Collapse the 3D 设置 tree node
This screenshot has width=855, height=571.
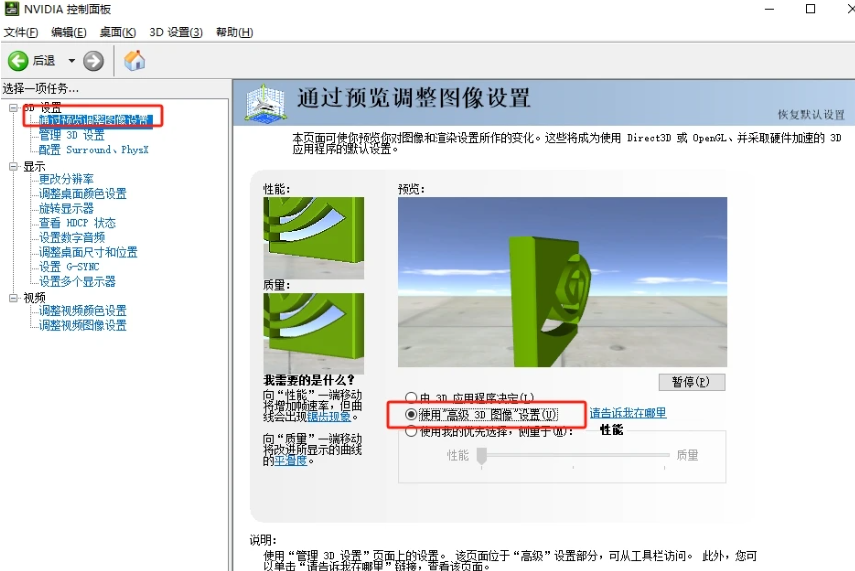[x=14, y=108]
